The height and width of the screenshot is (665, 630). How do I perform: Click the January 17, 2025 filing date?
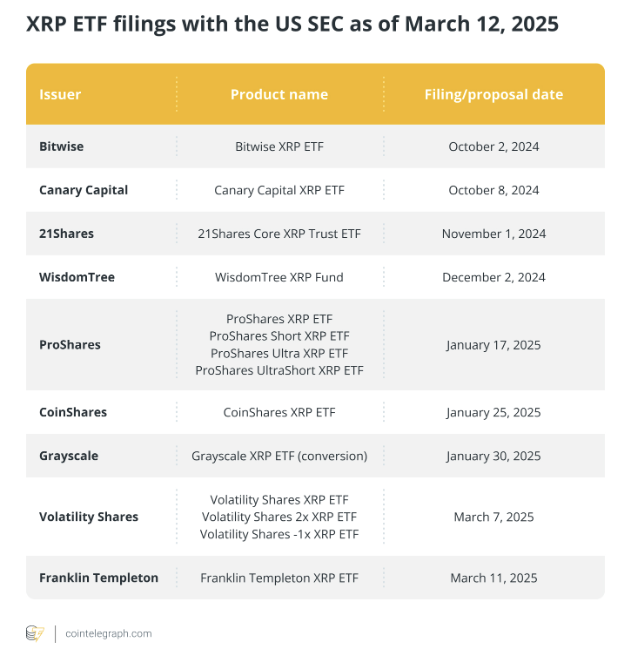click(493, 345)
